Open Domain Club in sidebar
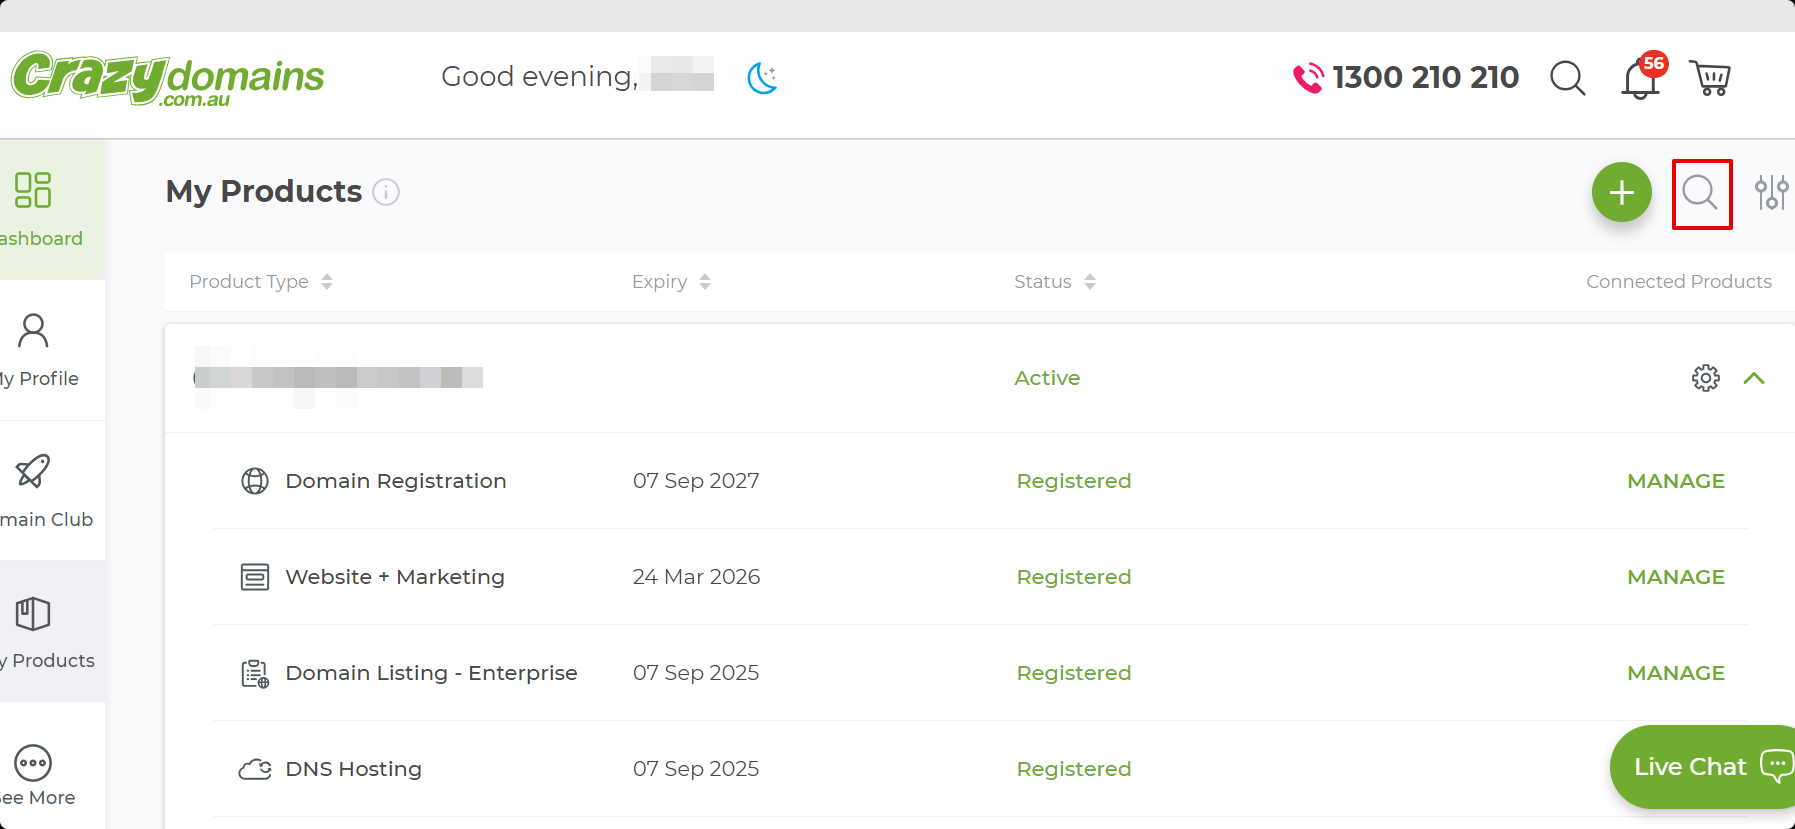Image resolution: width=1795 pixels, height=829 pixels. tap(52, 491)
